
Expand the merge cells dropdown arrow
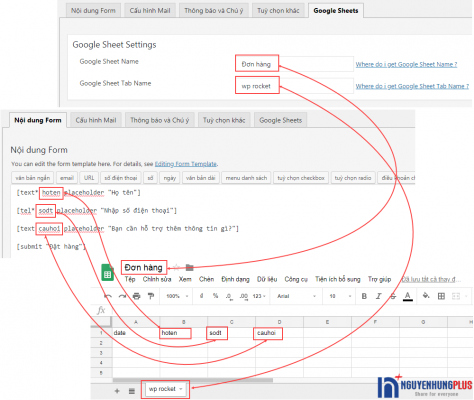pyautogui.click(x=466, y=296)
